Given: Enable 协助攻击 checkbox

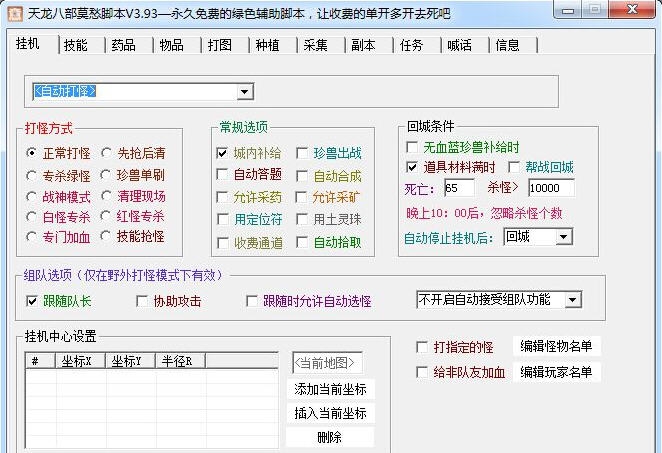Looking at the screenshot, I should pos(142,301).
